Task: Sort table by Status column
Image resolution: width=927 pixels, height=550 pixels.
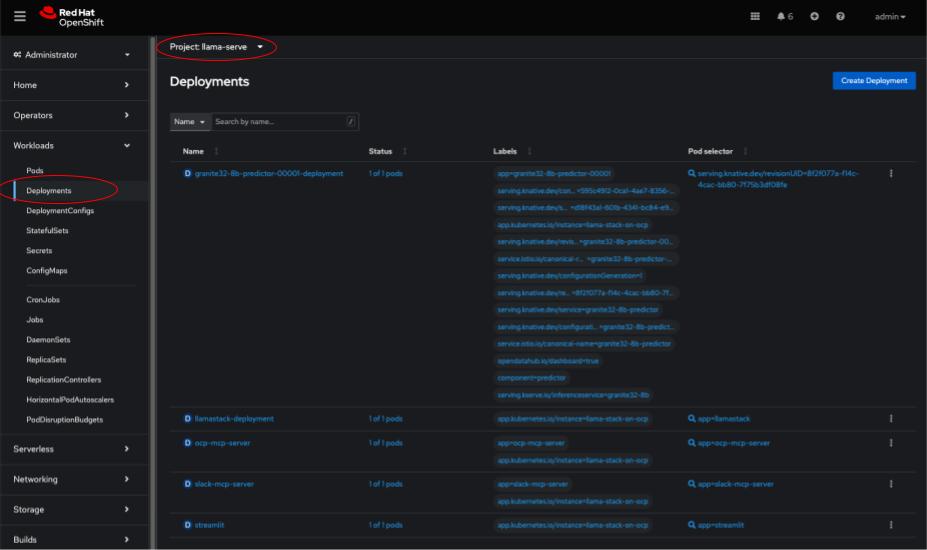Action: (387, 151)
